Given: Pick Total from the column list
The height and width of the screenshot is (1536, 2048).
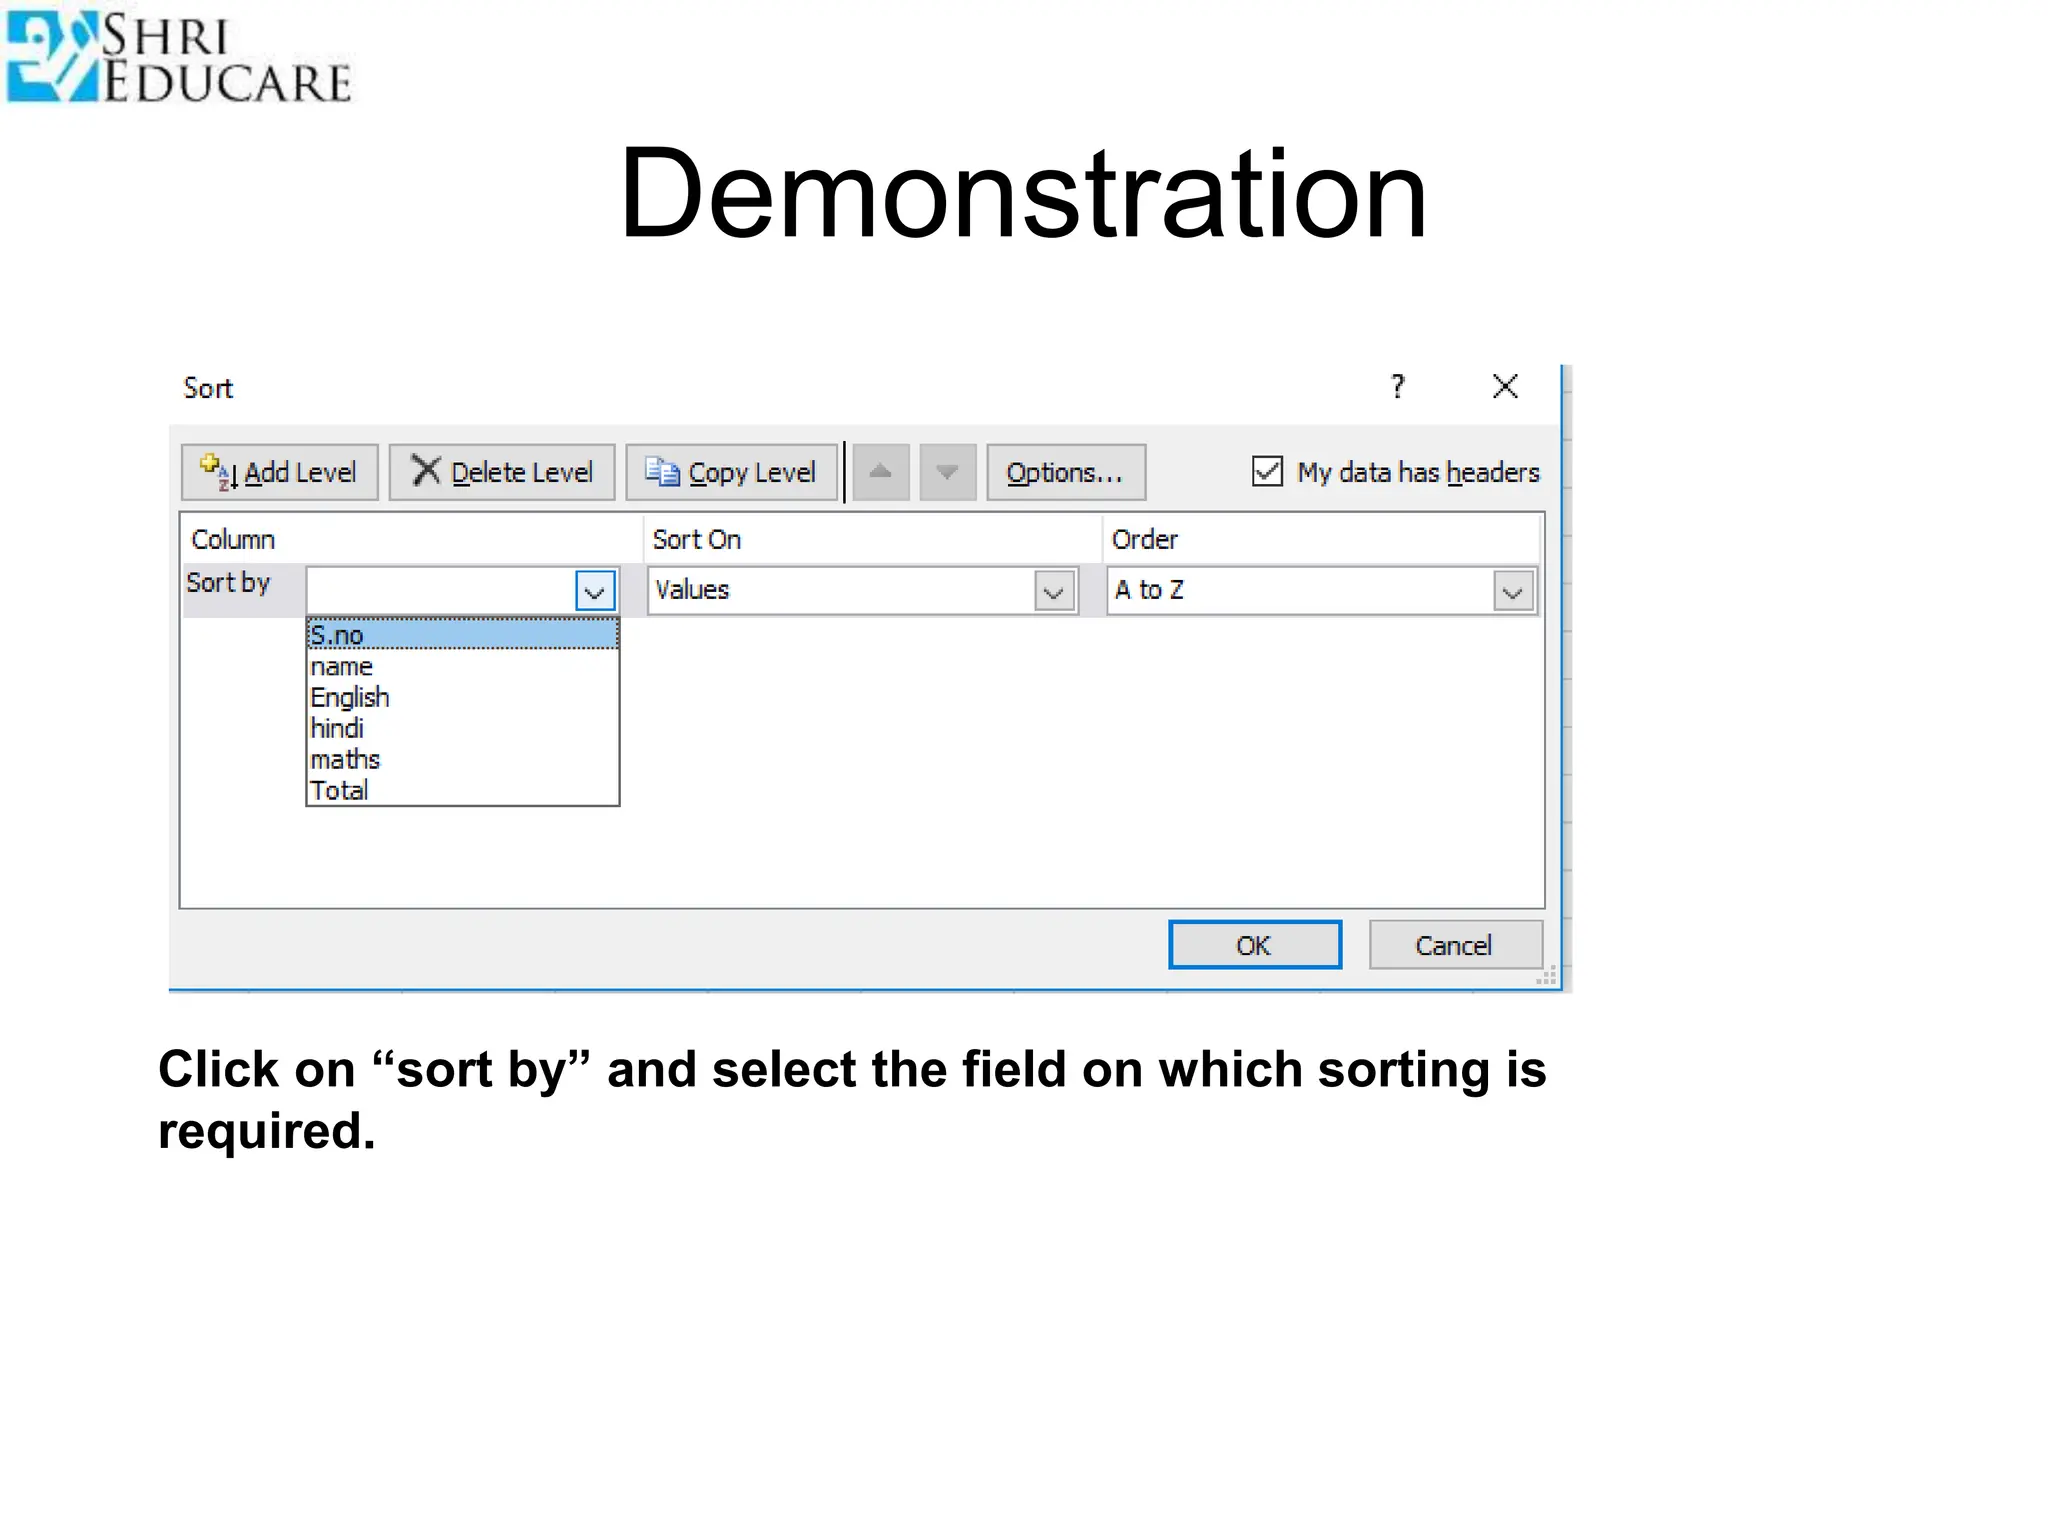Looking at the screenshot, I should 463,790.
